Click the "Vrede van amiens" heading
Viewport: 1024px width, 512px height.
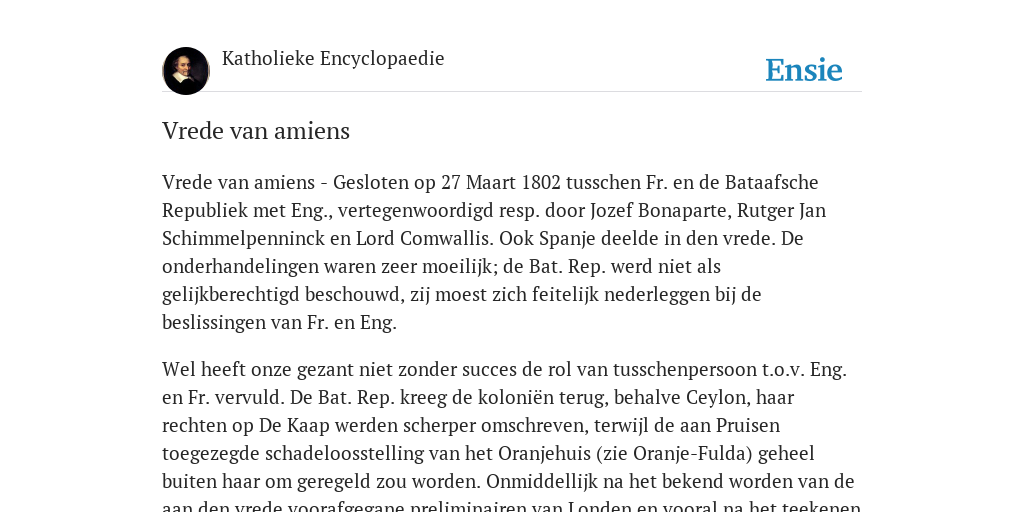point(256,131)
